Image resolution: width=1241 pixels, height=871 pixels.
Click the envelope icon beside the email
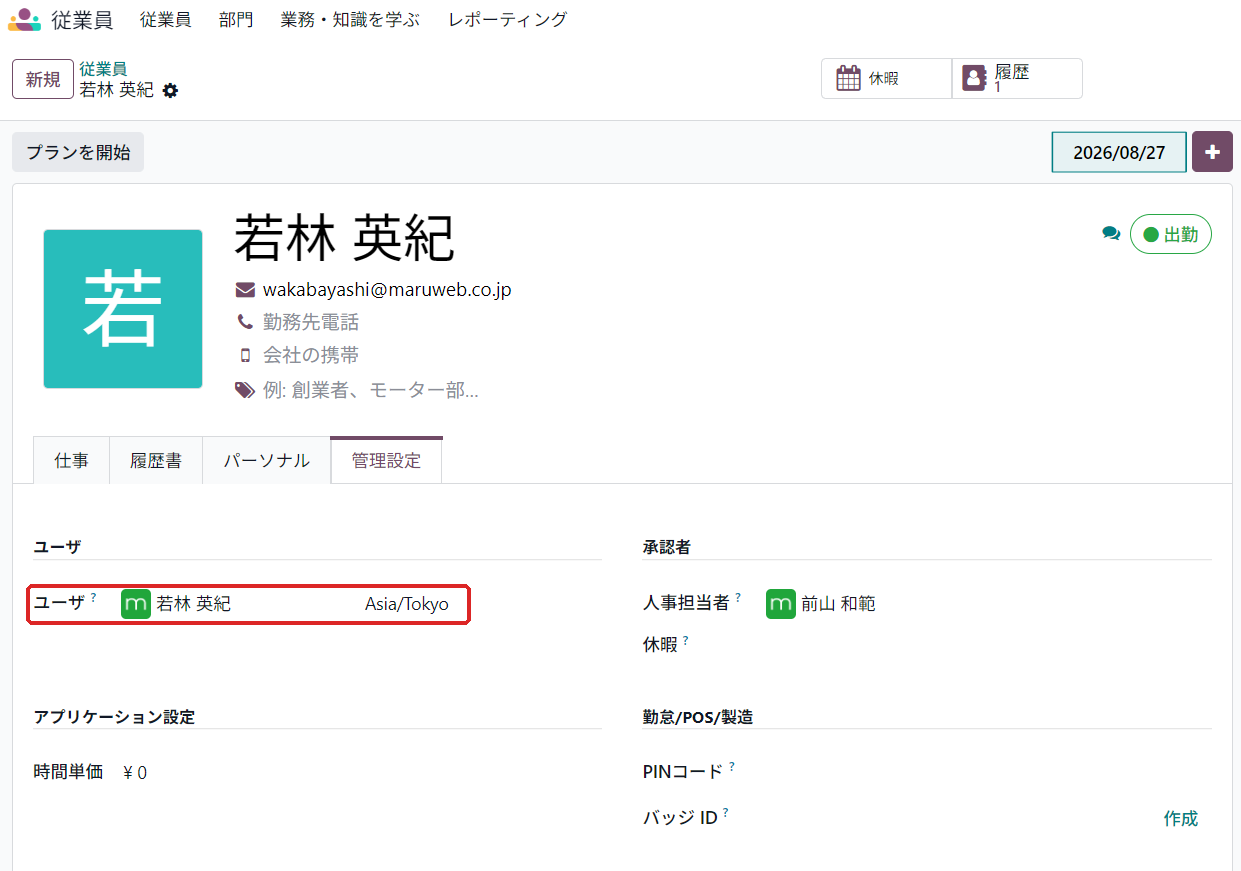click(x=245, y=290)
